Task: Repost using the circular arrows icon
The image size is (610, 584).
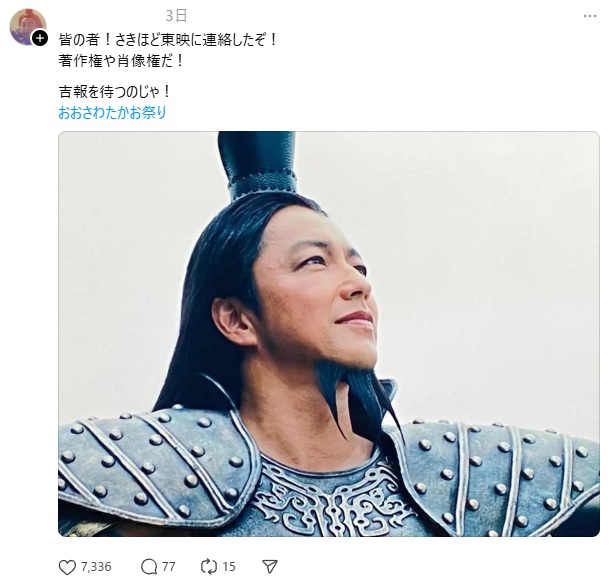Action: pyautogui.click(x=209, y=566)
